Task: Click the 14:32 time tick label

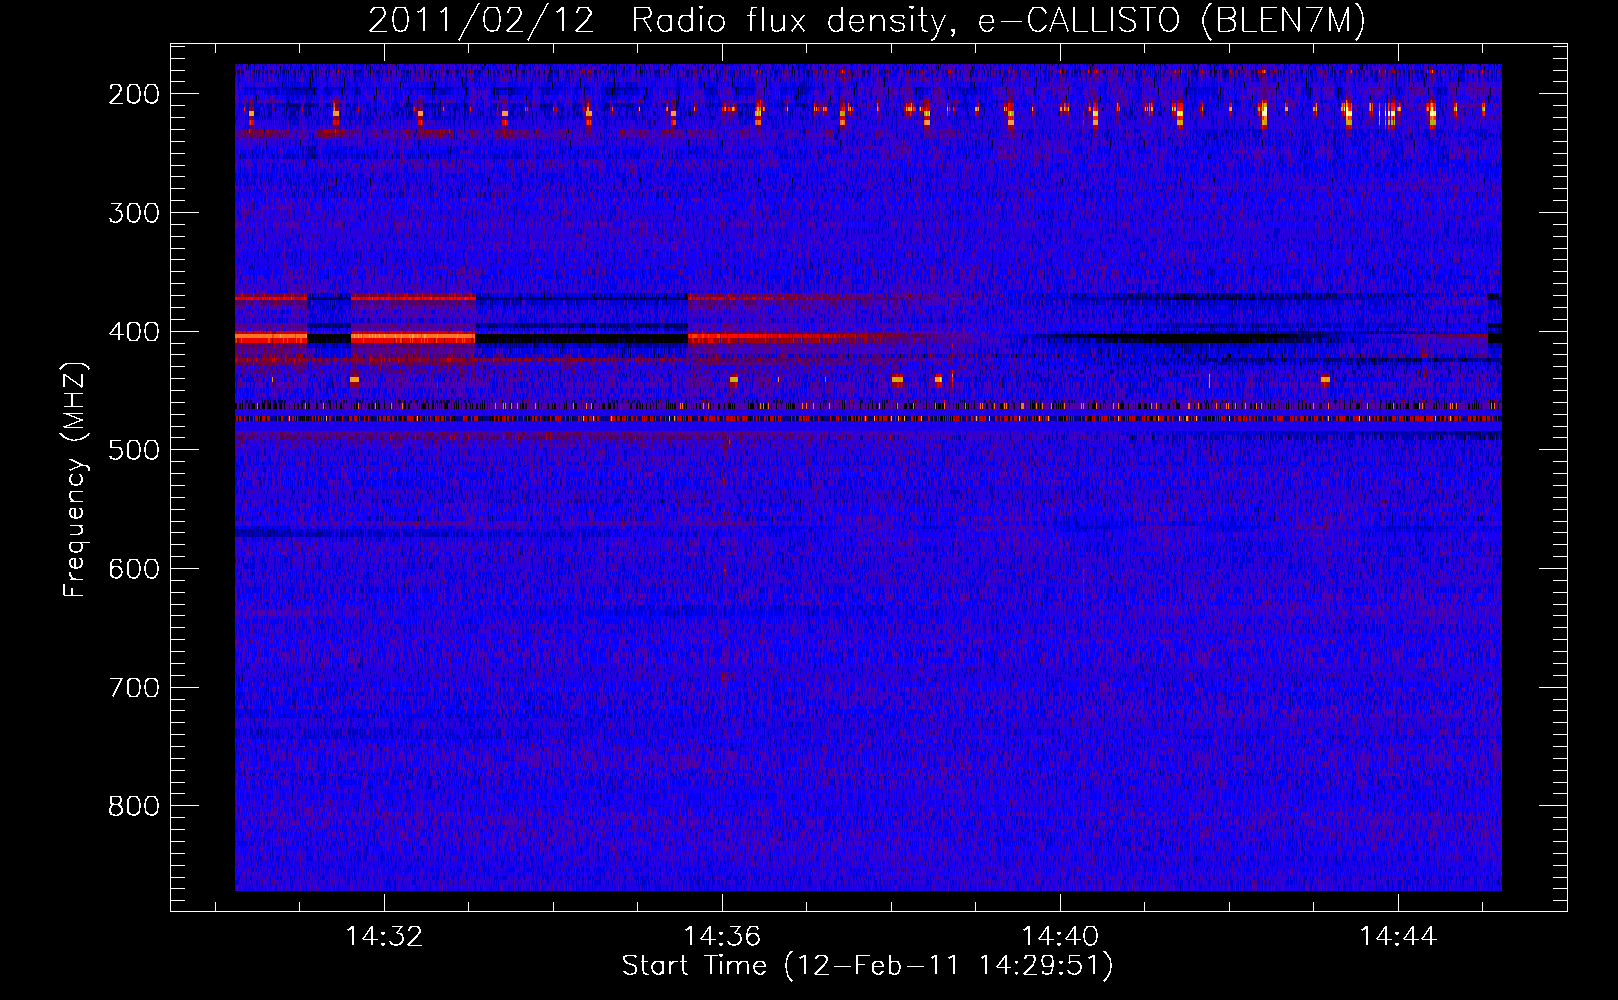Action: click(x=384, y=937)
